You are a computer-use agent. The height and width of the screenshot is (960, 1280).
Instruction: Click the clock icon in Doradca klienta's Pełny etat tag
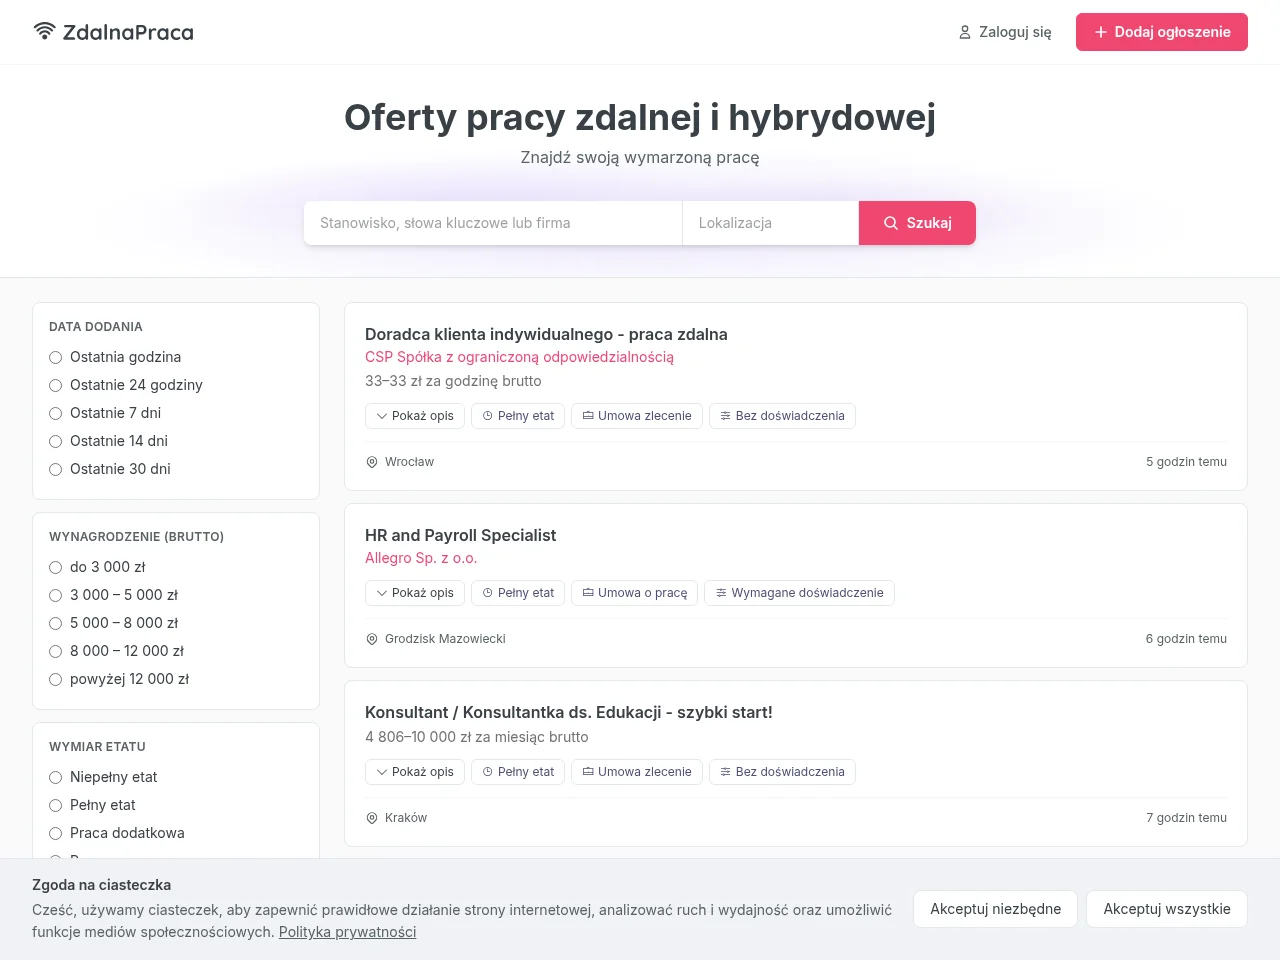point(488,416)
